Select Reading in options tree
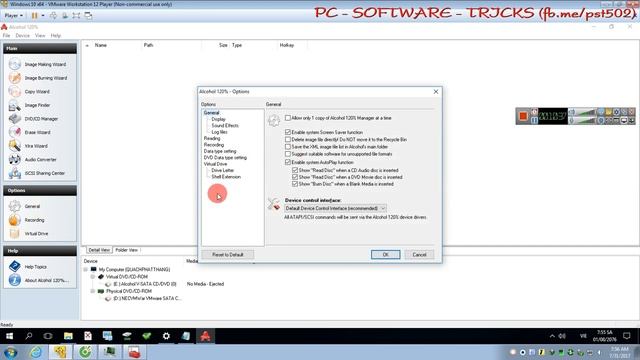Image resolution: width=640 pixels, height=360 pixels. [x=212, y=138]
